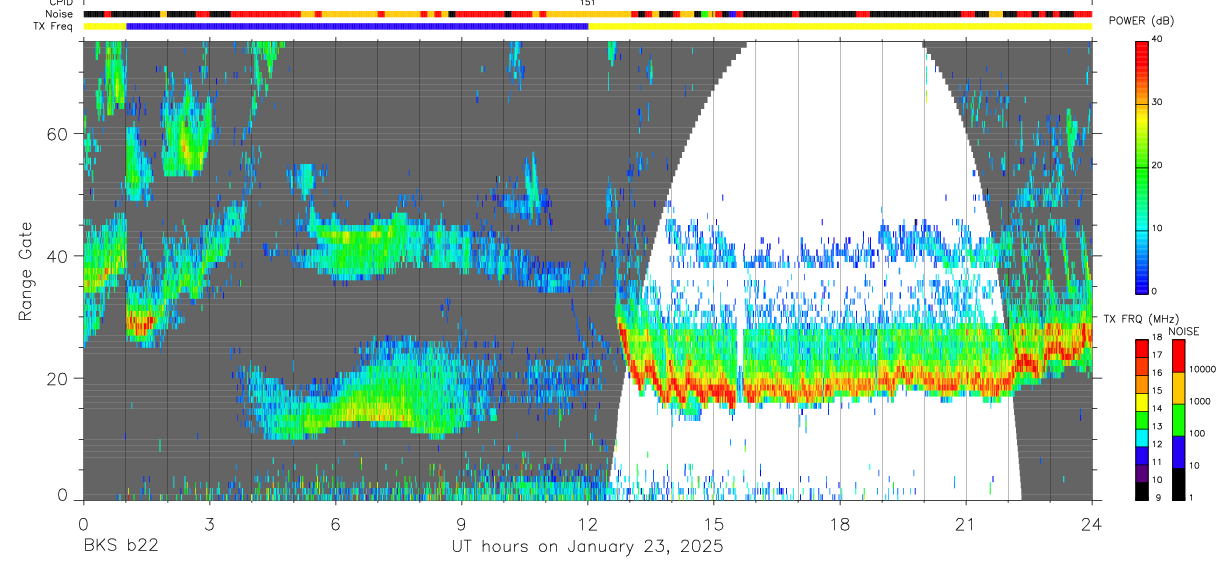
Task: Pick the green 100-1000 noise swatch
Action: [1177, 420]
